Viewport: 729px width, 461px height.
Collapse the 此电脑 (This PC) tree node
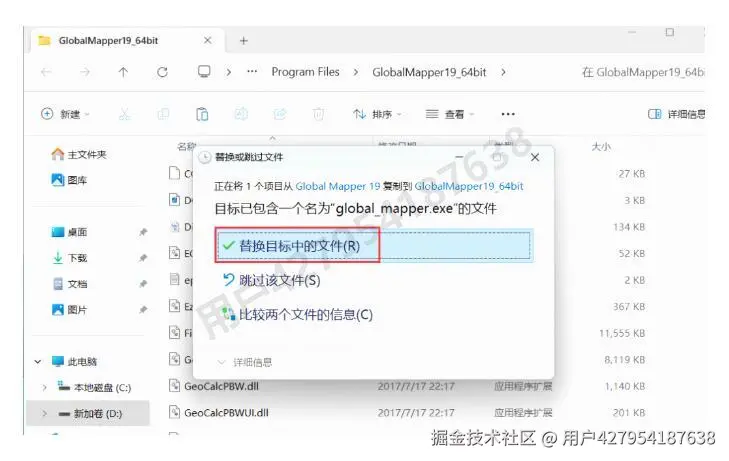point(38,361)
